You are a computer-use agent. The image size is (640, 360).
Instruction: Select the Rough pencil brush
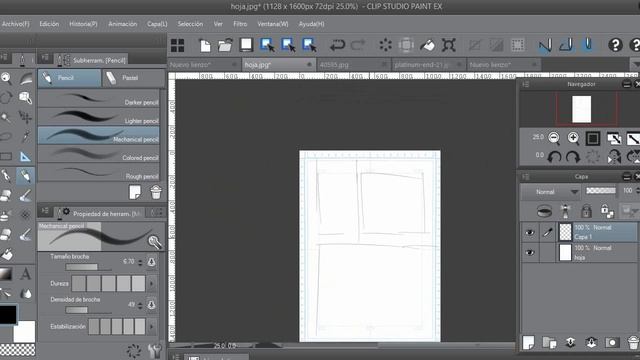98,172
